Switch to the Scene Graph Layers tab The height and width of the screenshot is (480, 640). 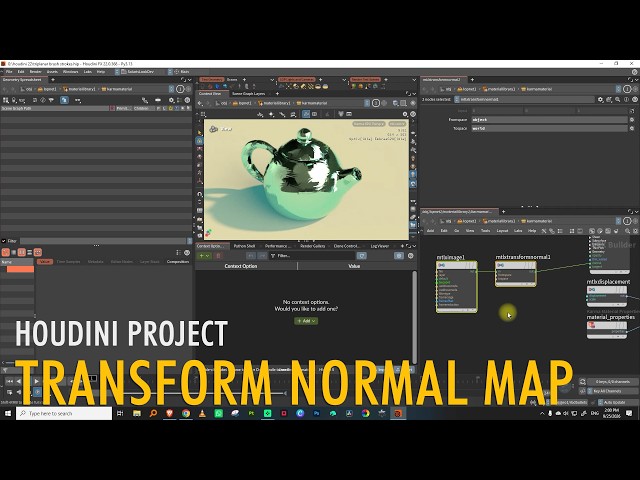[x=249, y=94]
